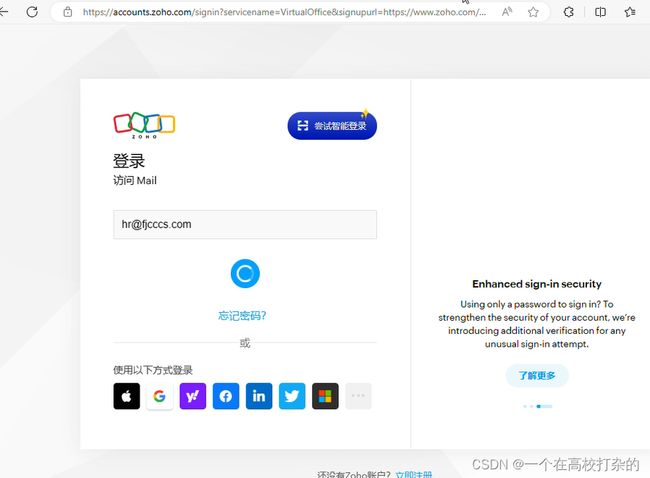Sign in with LinkedIn icon
Viewport: 650px width, 478px height.
click(x=259, y=396)
